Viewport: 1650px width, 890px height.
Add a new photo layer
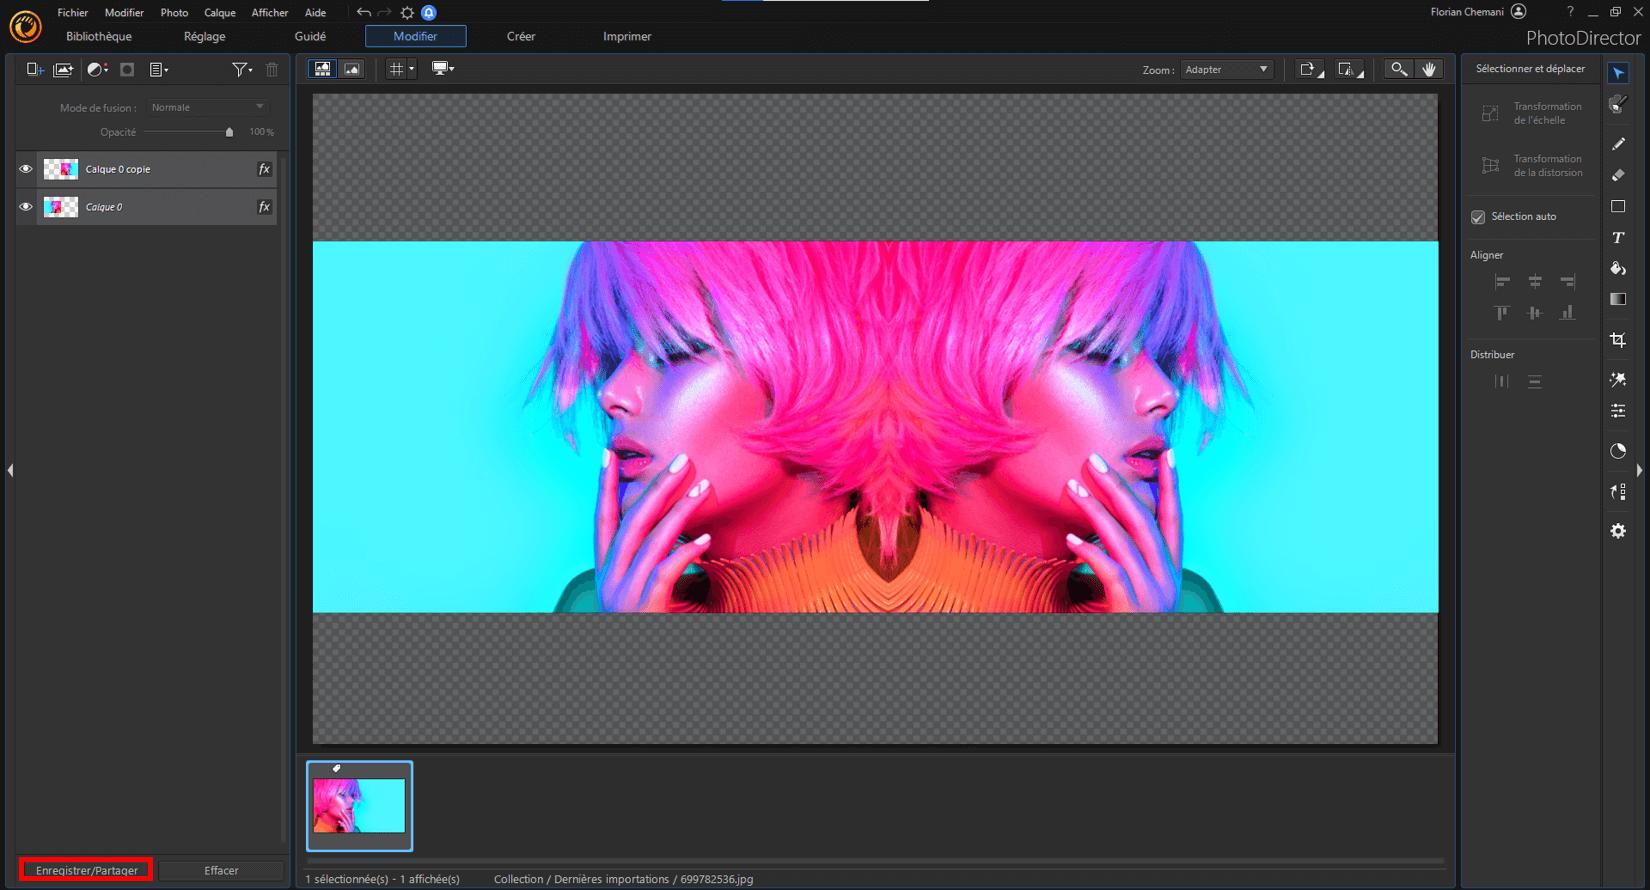click(63, 69)
